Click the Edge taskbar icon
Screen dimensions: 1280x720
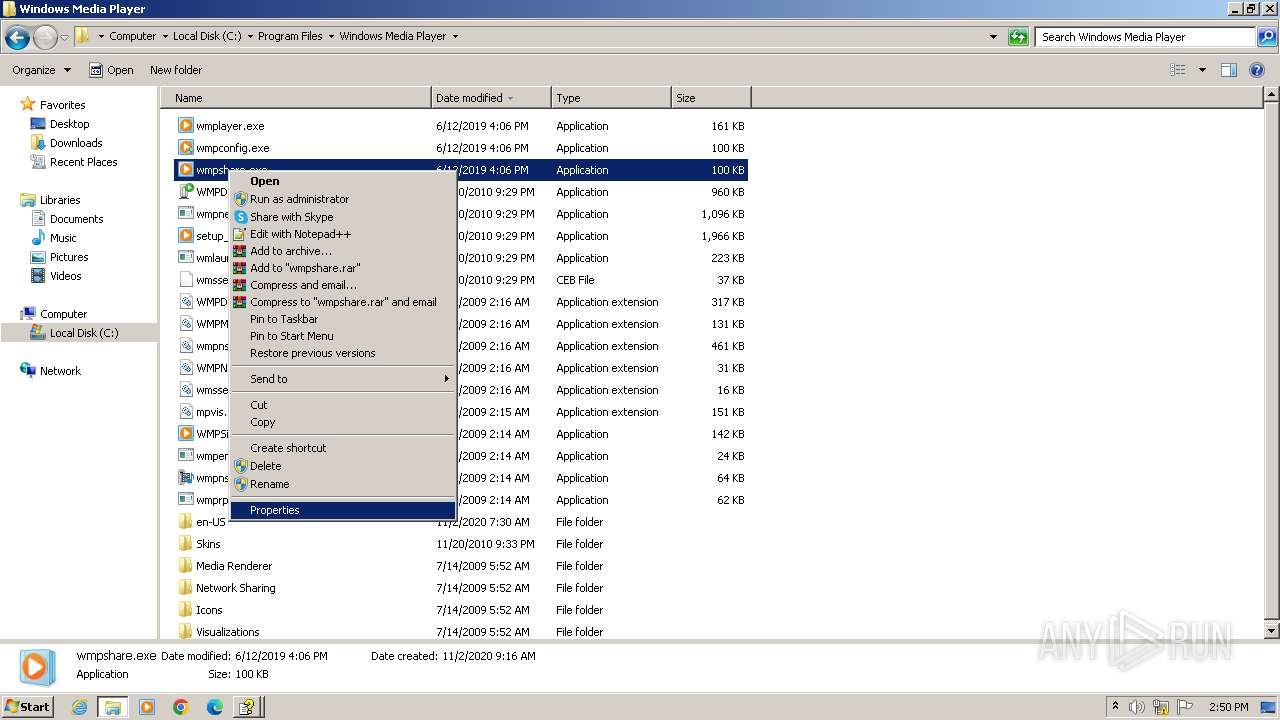pyautogui.click(x=214, y=707)
